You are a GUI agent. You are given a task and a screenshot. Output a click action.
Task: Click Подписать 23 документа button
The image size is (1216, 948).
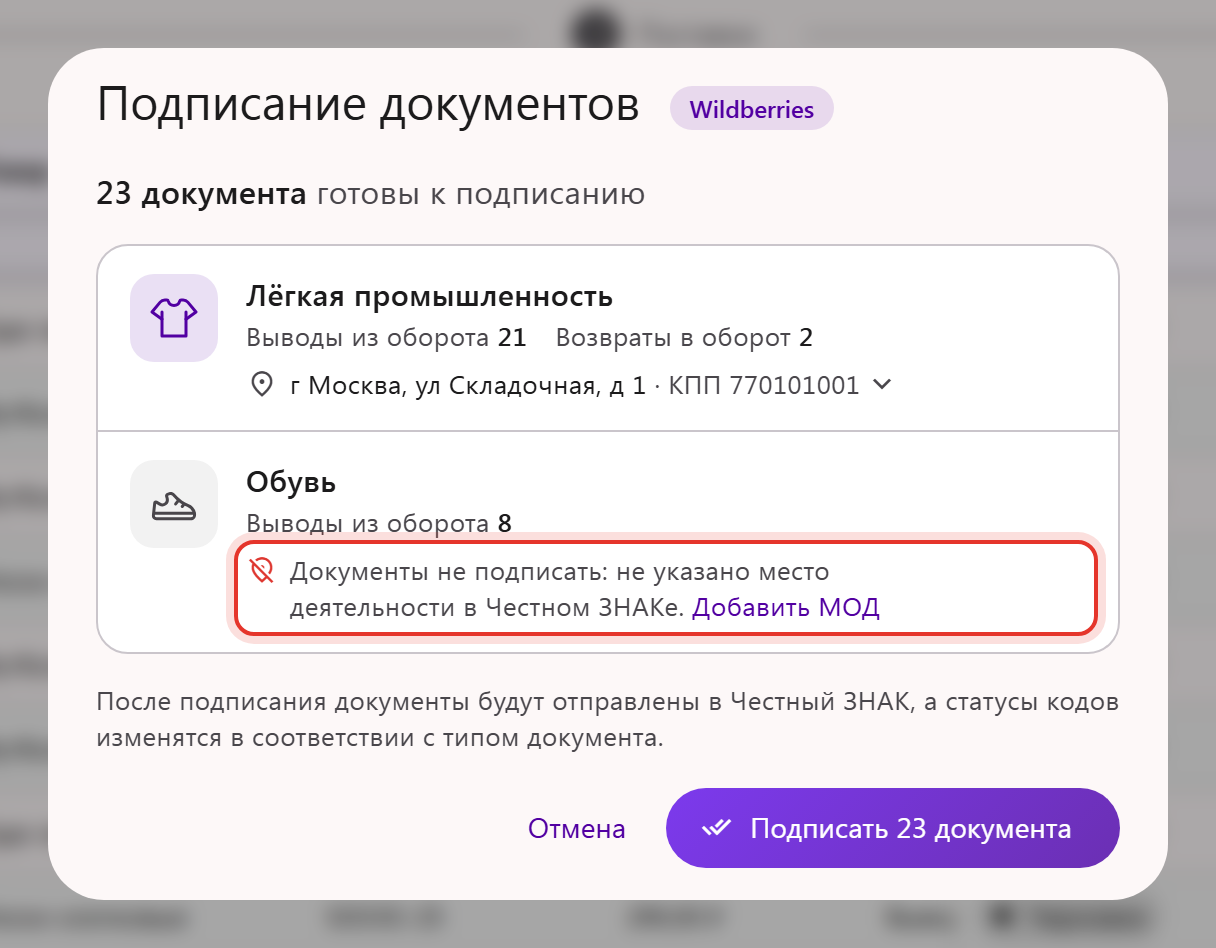(892, 828)
